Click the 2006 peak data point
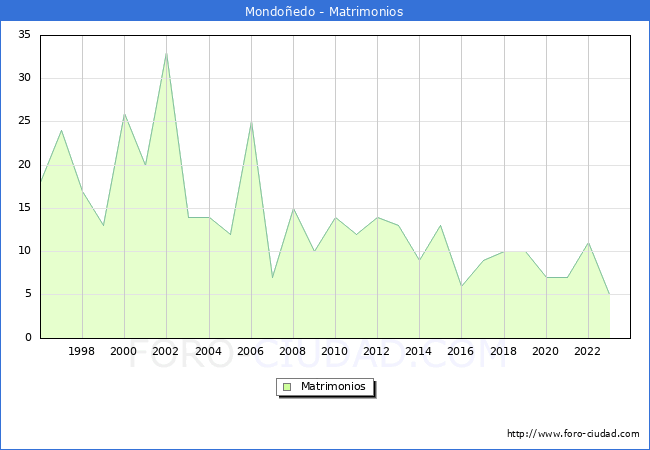This screenshot has width=650, height=450. [x=251, y=122]
